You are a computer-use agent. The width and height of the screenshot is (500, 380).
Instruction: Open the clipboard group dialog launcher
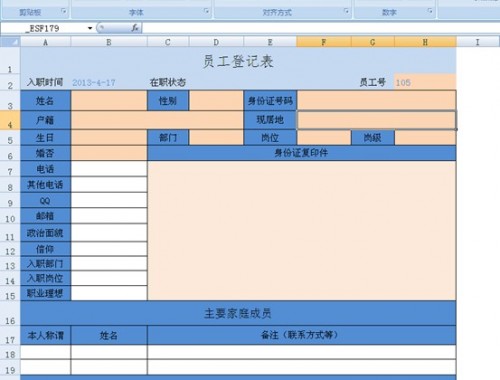click(64, 12)
